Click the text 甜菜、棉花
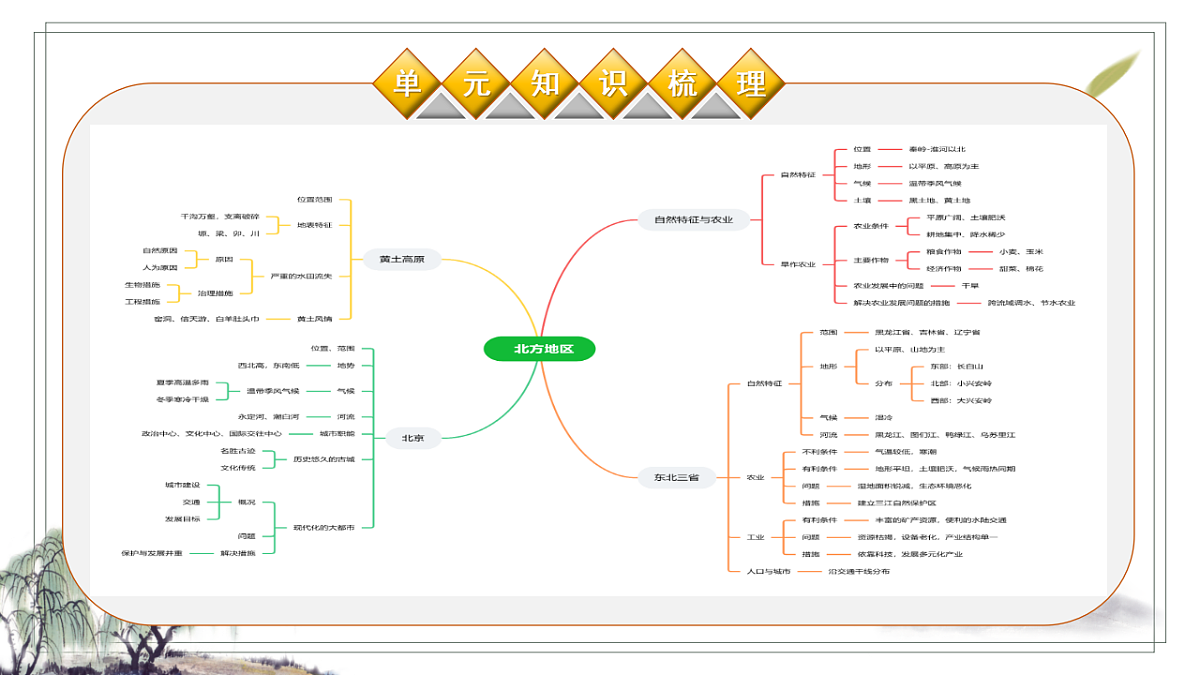Image resolution: width=1200 pixels, height=675 pixels. (1020, 268)
